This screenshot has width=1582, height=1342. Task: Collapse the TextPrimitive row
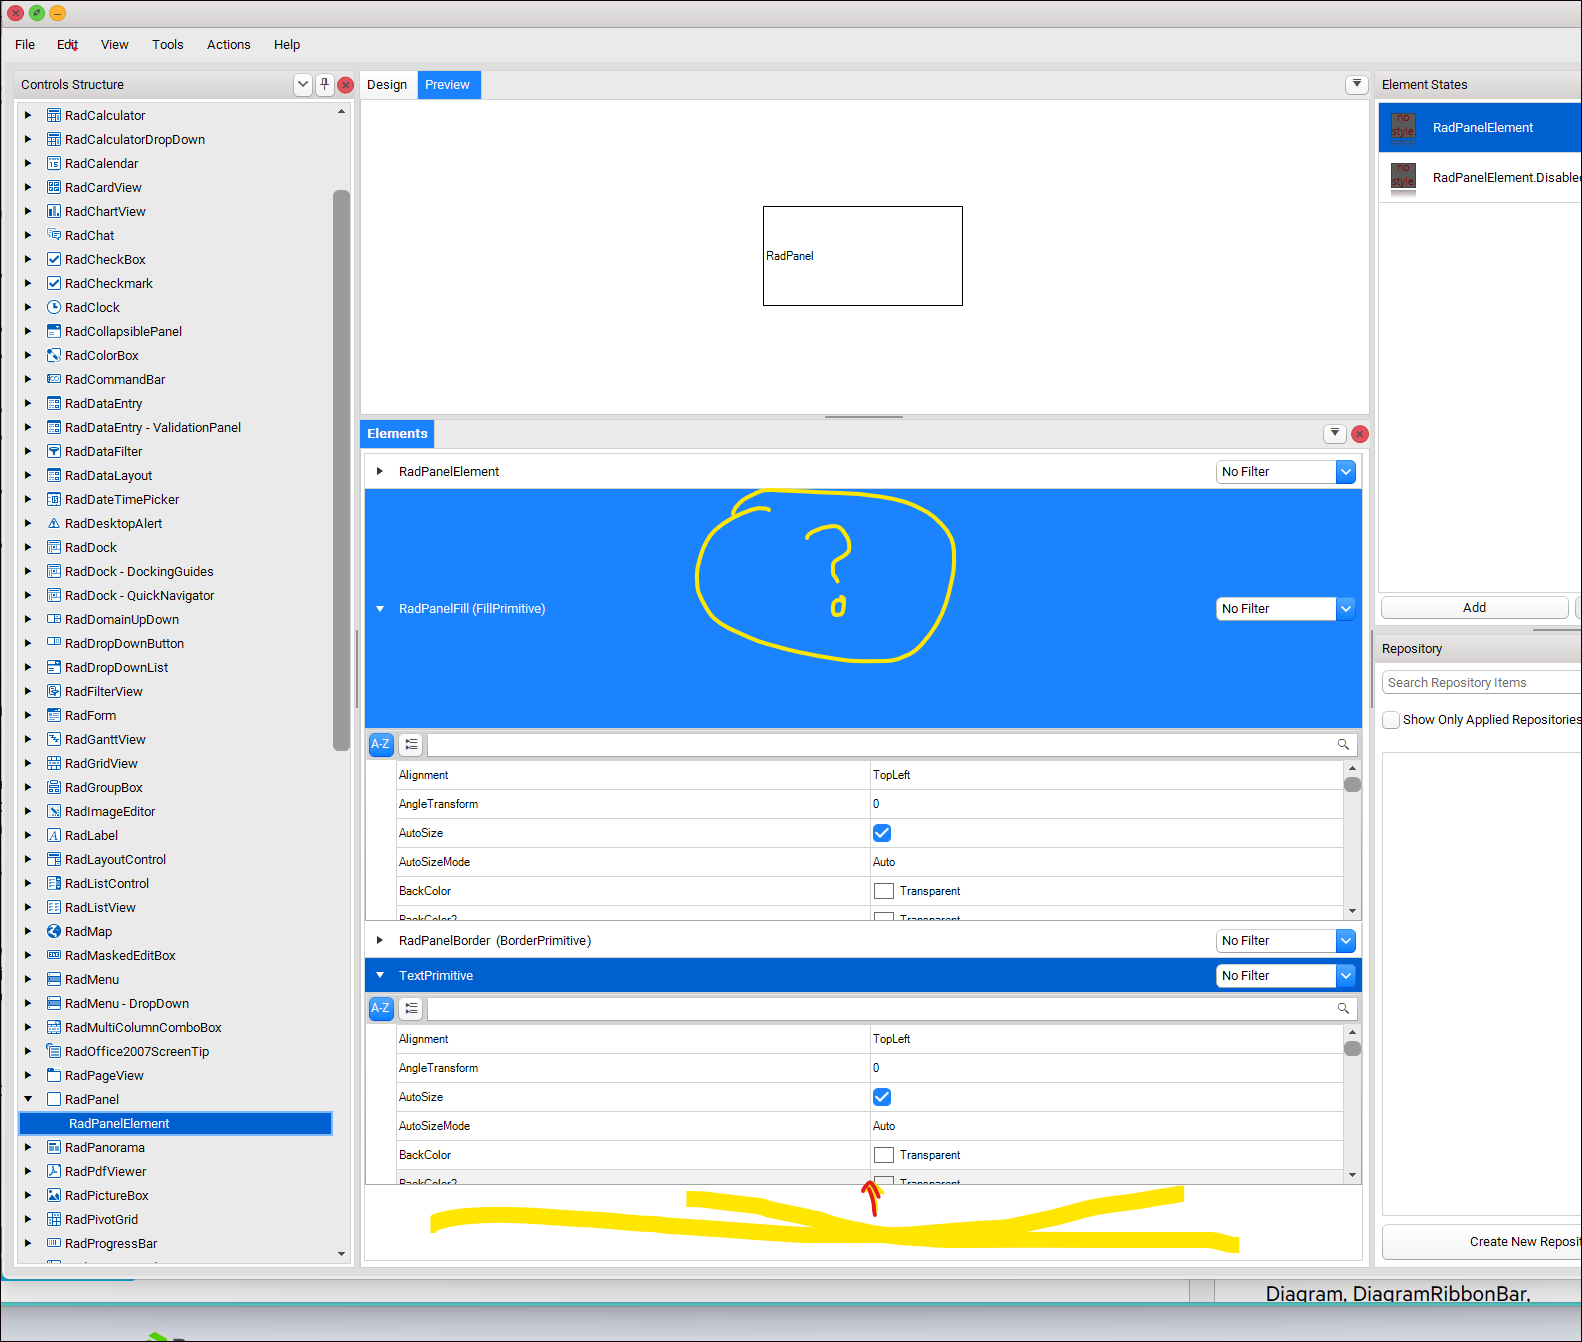point(380,975)
